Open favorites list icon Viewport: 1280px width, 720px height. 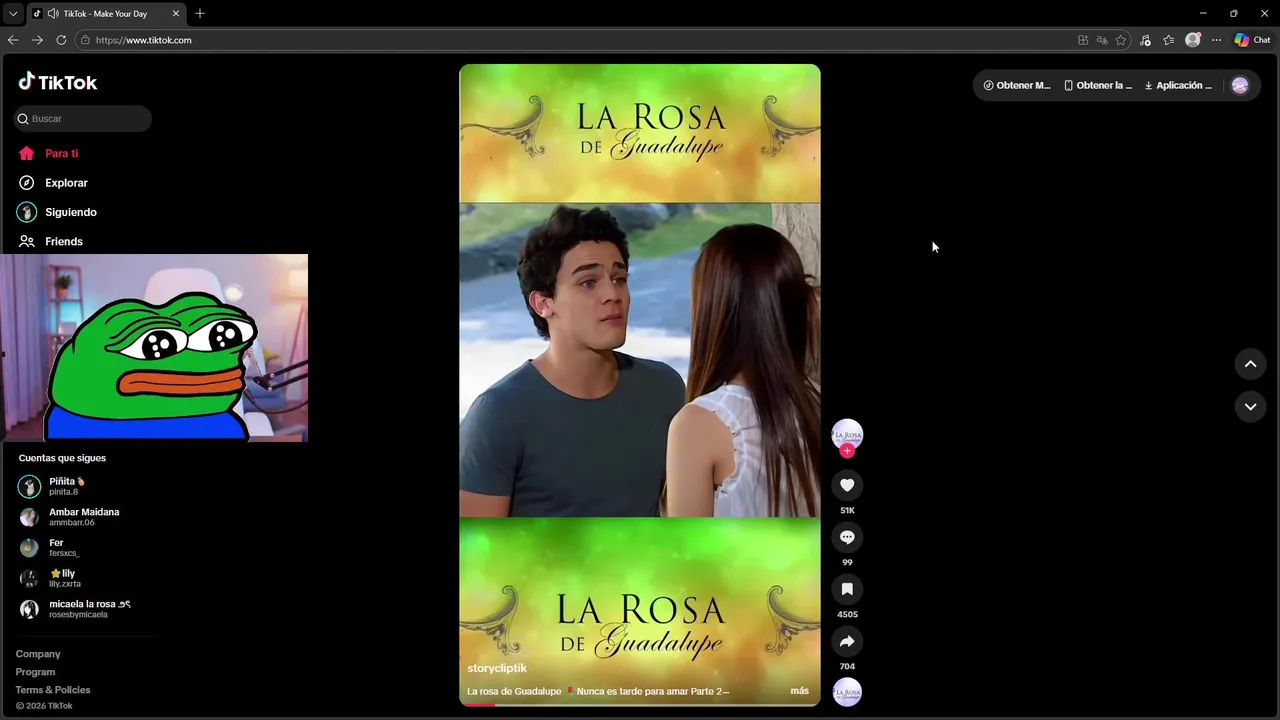(1168, 40)
